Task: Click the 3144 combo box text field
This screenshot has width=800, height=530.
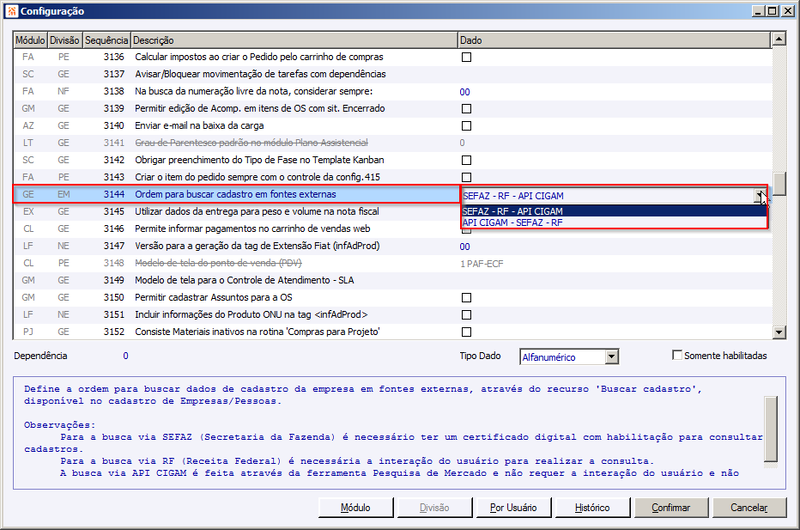Action: pos(607,196)
